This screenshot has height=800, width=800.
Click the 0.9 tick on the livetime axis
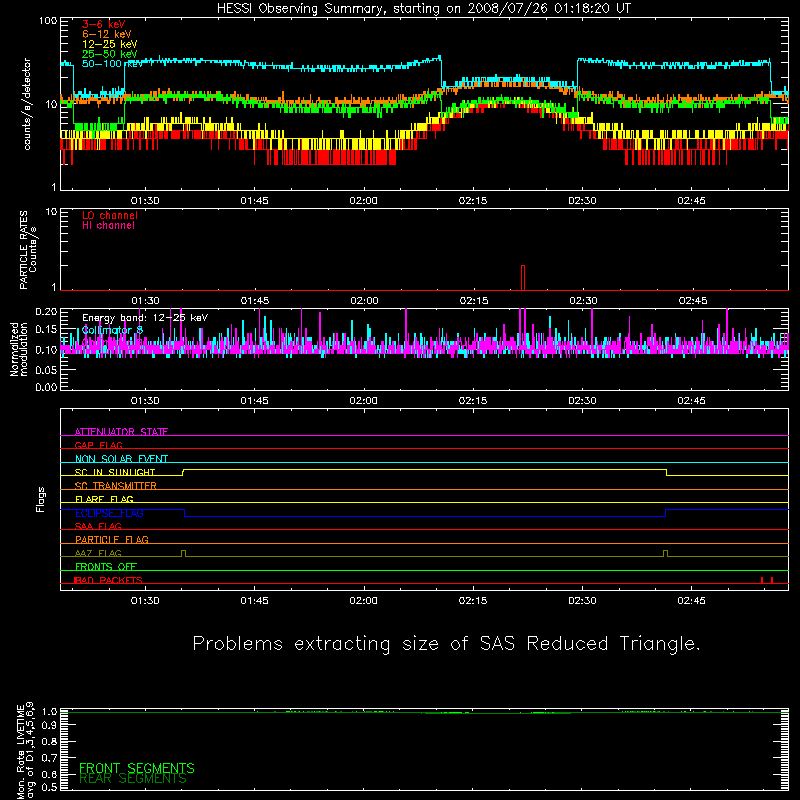point(48,725)
